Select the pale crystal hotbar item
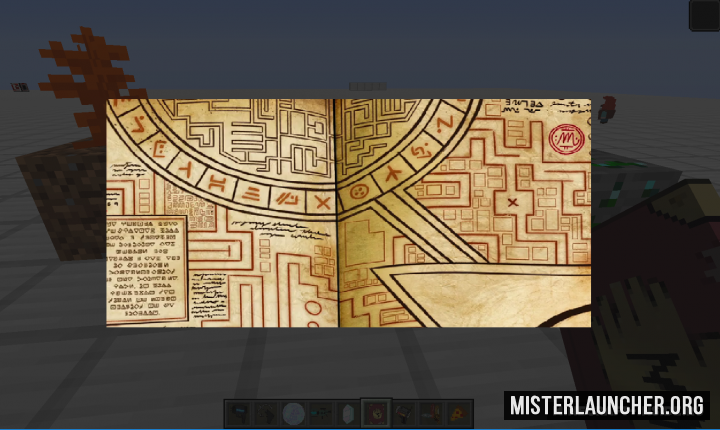Screen dimensions: 720x430 pos(349,413)
